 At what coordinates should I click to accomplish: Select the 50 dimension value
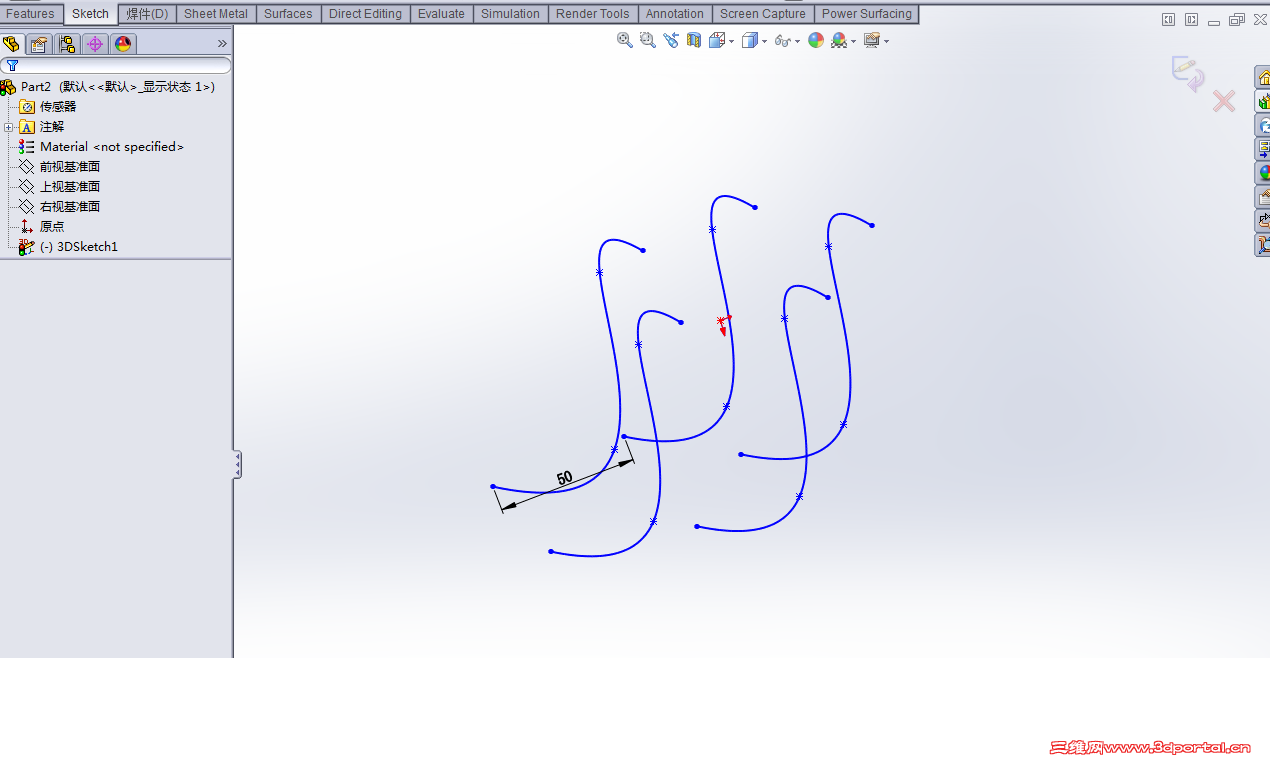point(564,478)
